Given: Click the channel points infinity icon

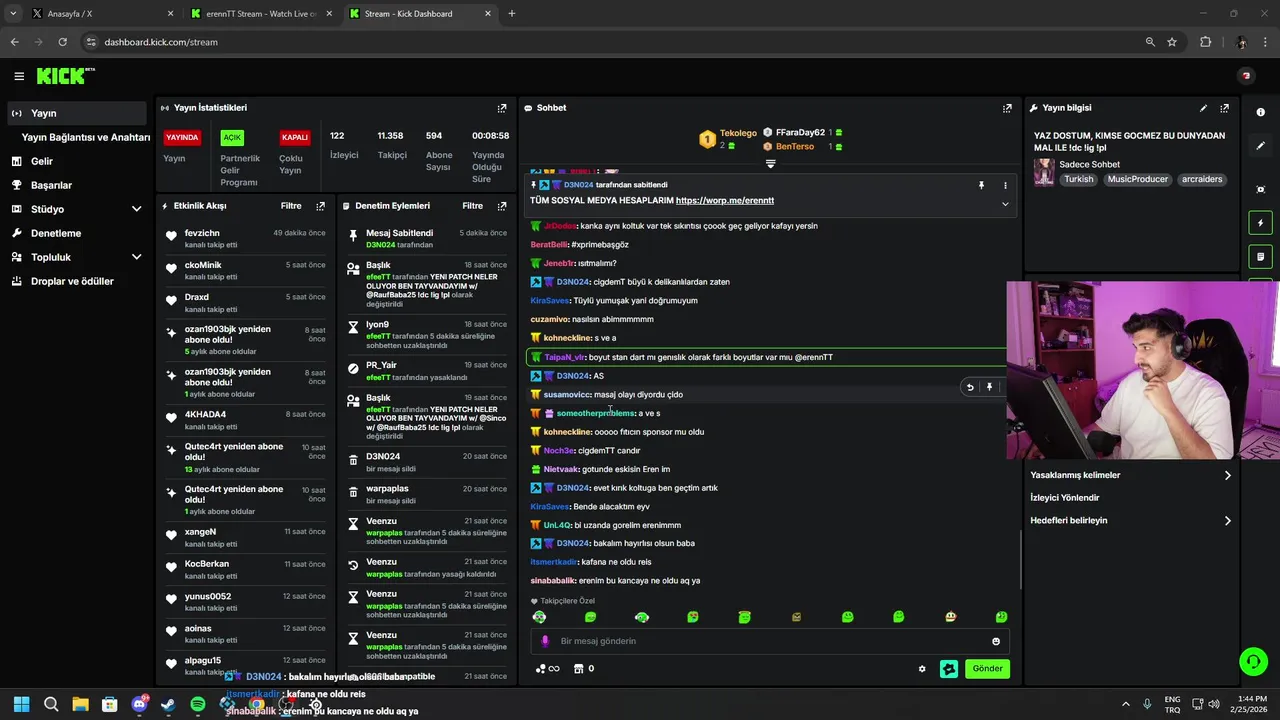Looking at the screenshot, I should [x=548, y=669].
